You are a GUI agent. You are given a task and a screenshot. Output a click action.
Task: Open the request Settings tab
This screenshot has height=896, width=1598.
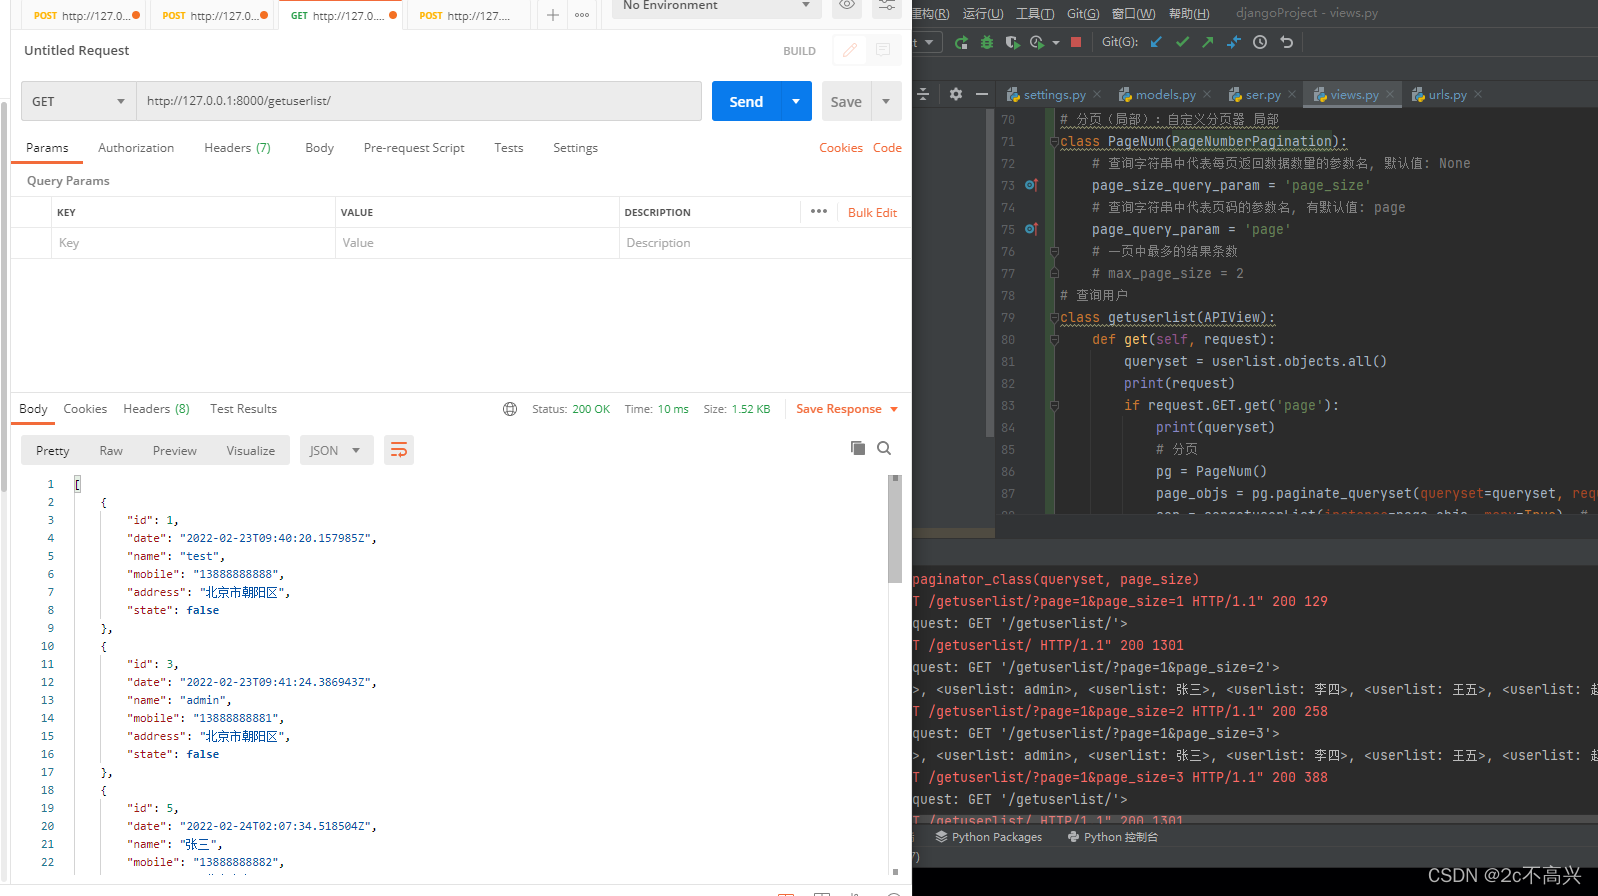tap(575, 147)
